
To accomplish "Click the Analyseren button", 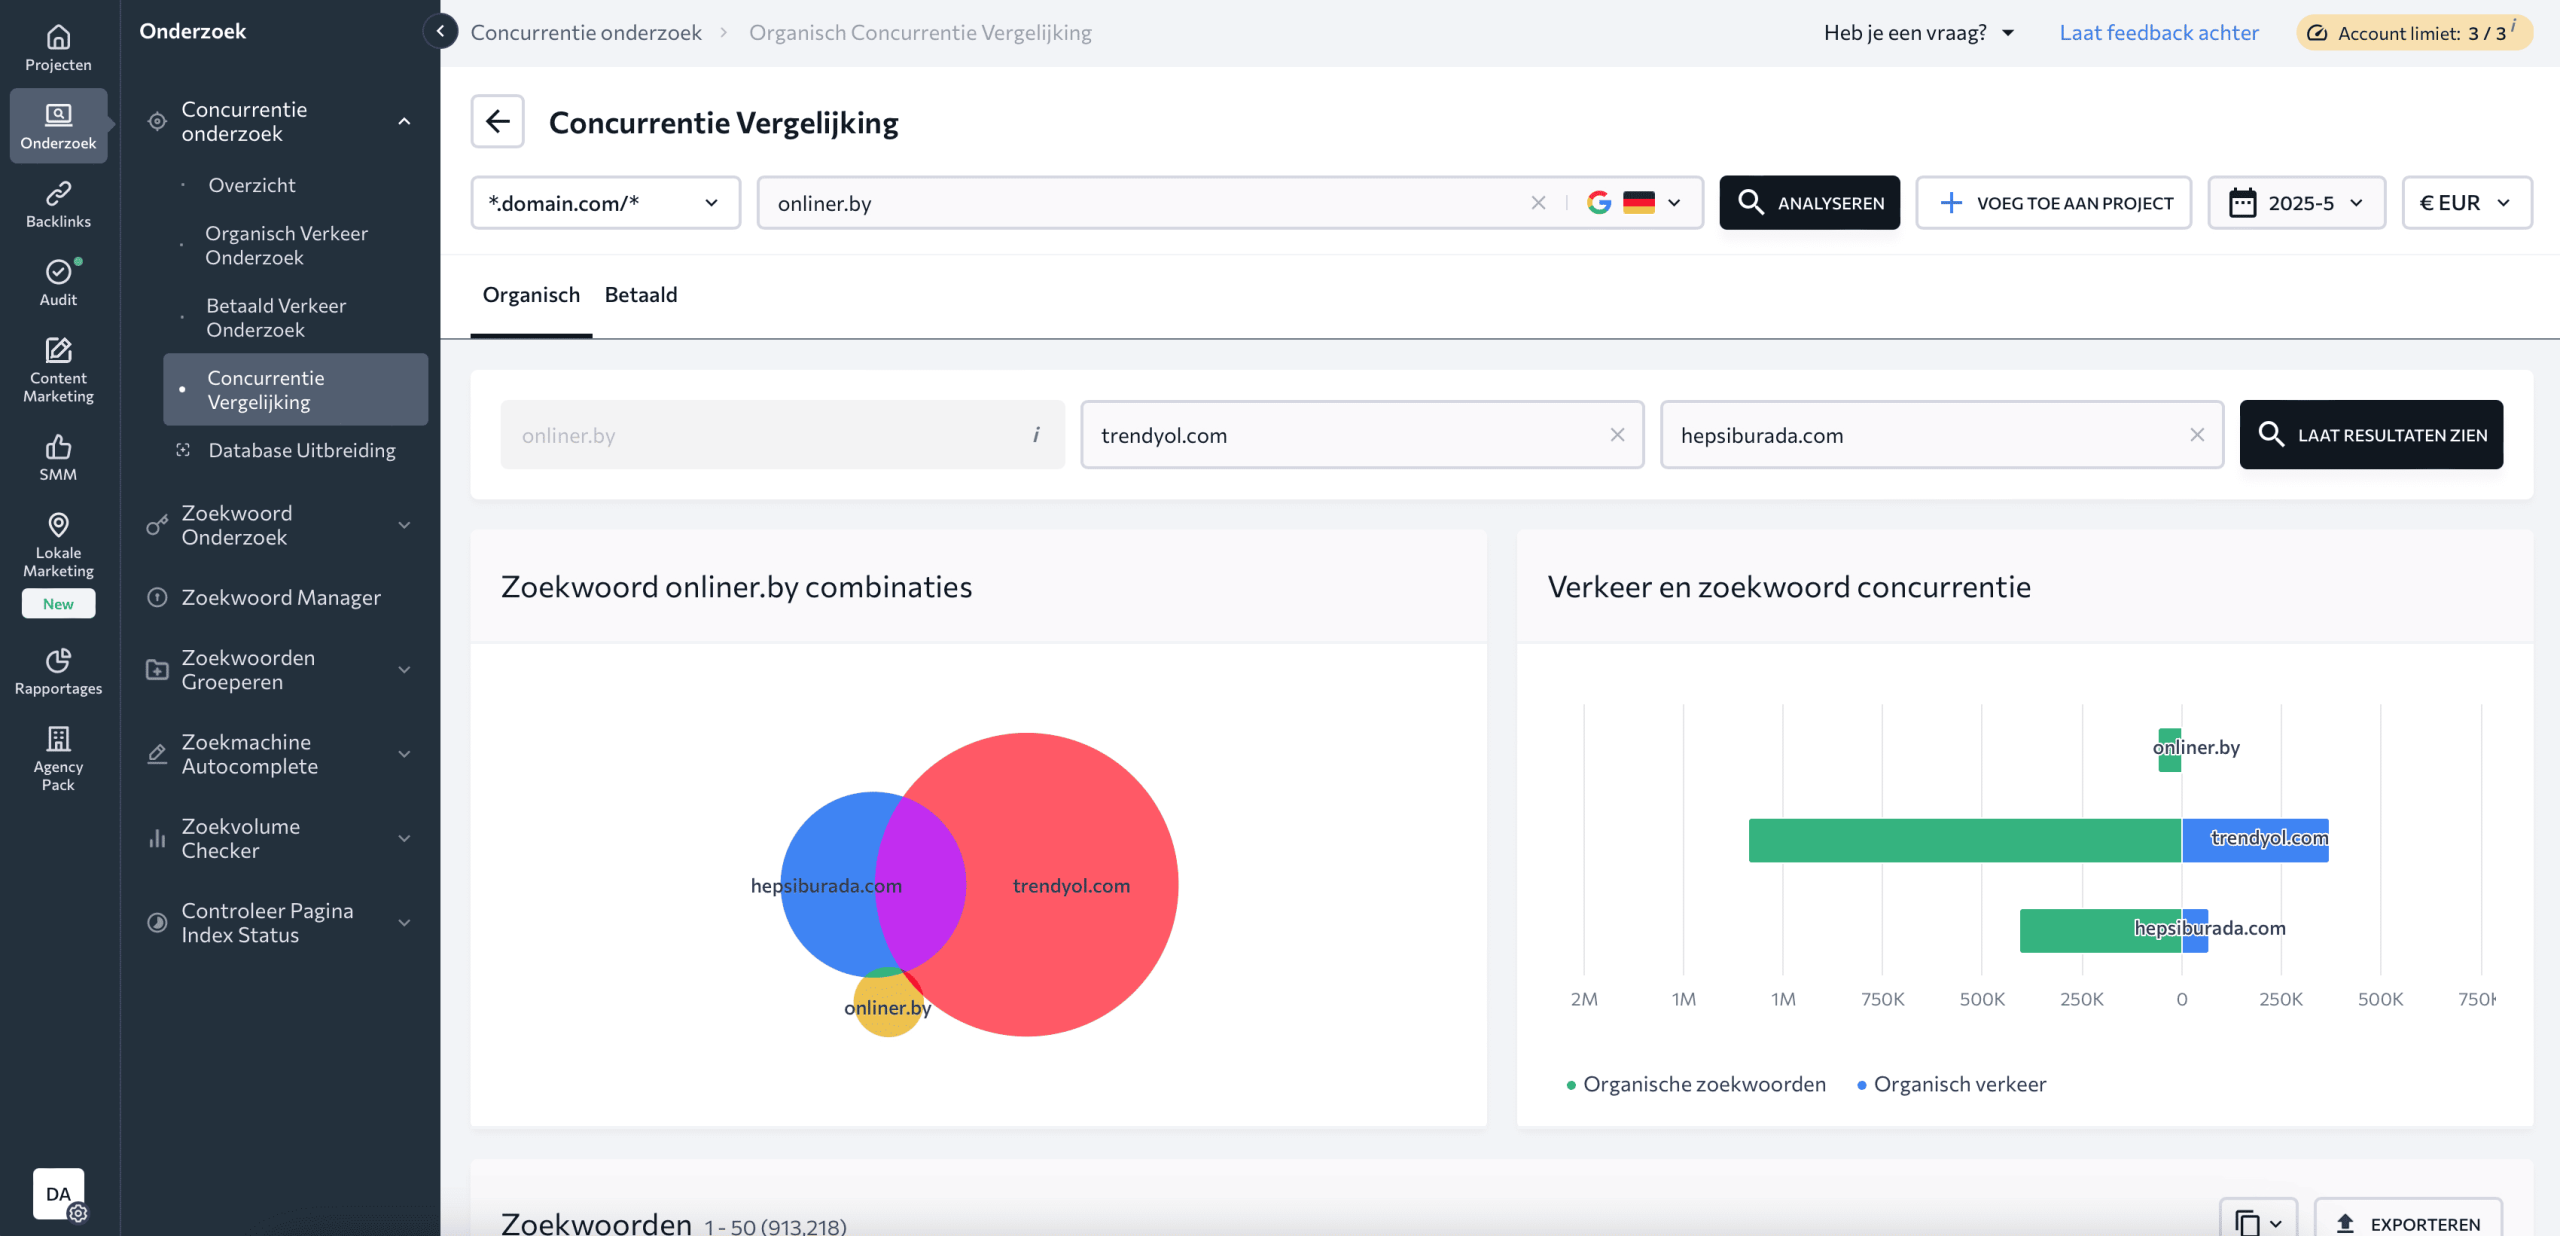I will 1810,203.
